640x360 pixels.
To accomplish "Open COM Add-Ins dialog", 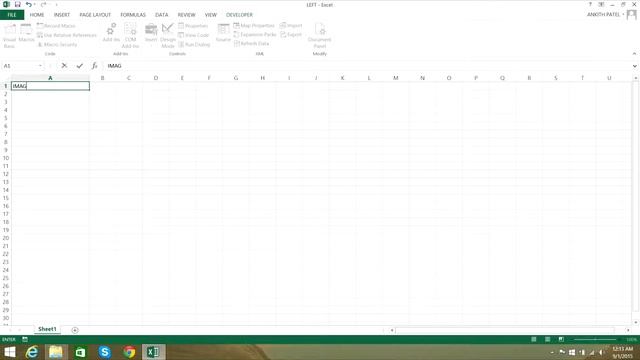I will coord(131,35).
